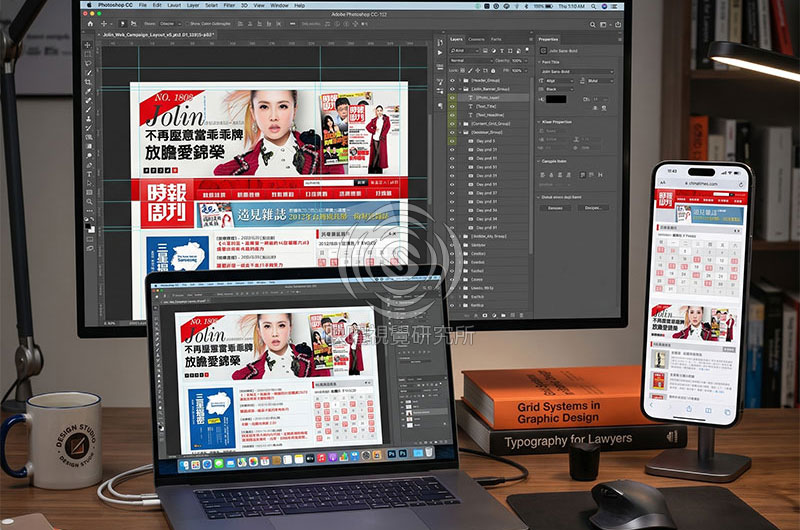The width and height of the screenshot is (800, 530).
Task: Tap the tabs icon in phone Safari toolbar
Action: coord(727,411)
